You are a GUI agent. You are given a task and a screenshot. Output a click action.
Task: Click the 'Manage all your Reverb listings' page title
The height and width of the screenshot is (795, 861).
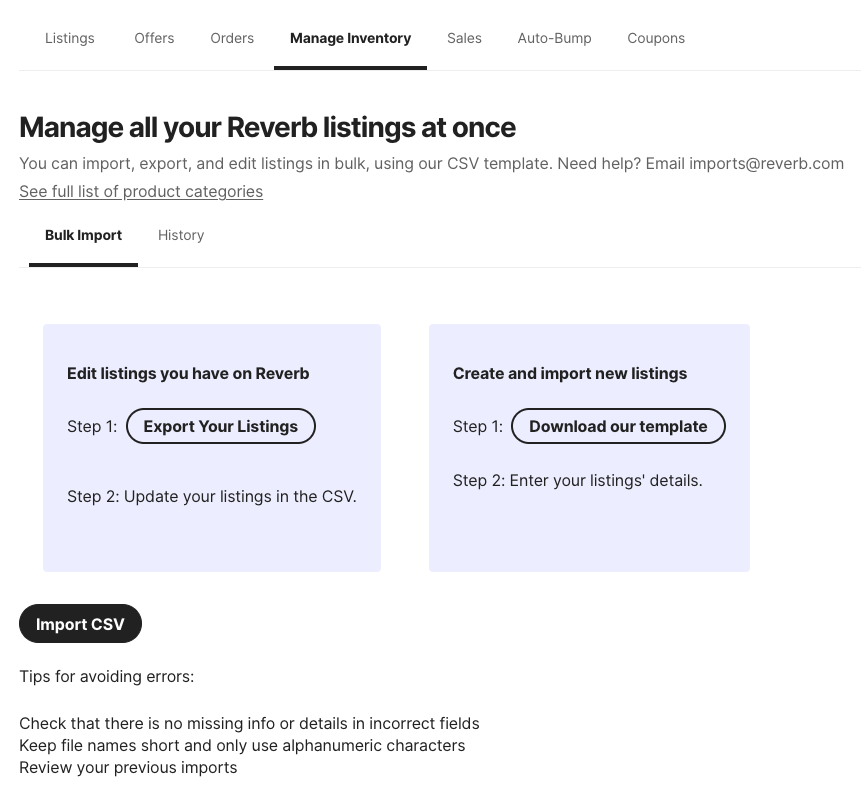(267, 127)
